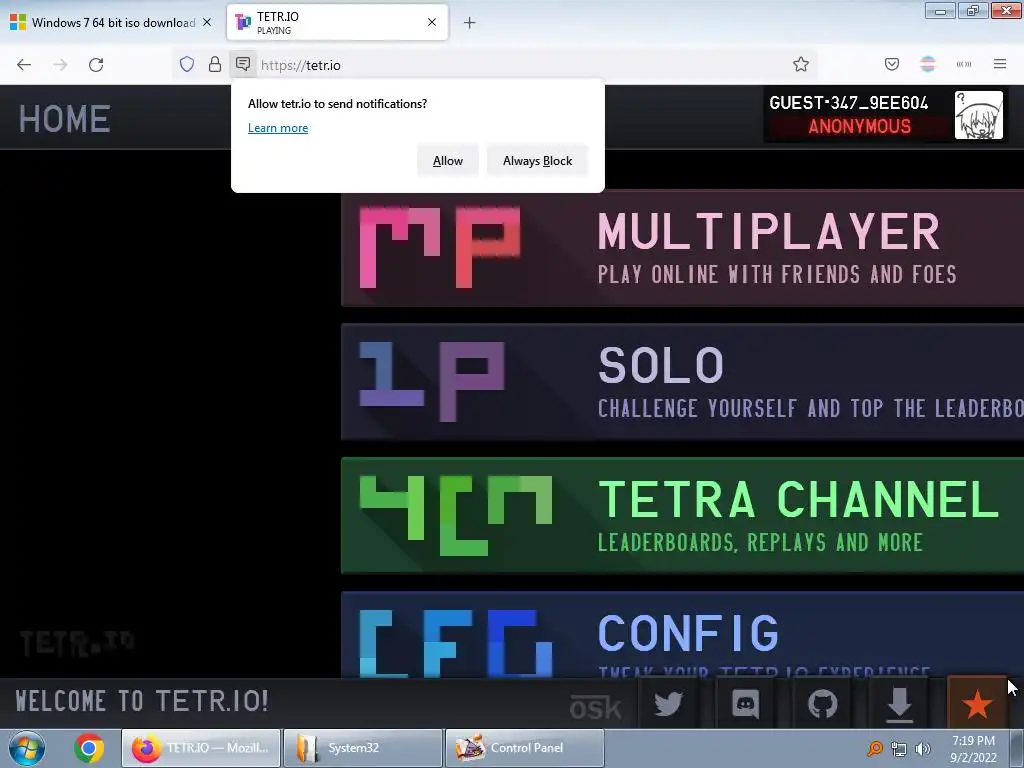
Task: Open the Learn more notifications link
Action: coord(278,128)
